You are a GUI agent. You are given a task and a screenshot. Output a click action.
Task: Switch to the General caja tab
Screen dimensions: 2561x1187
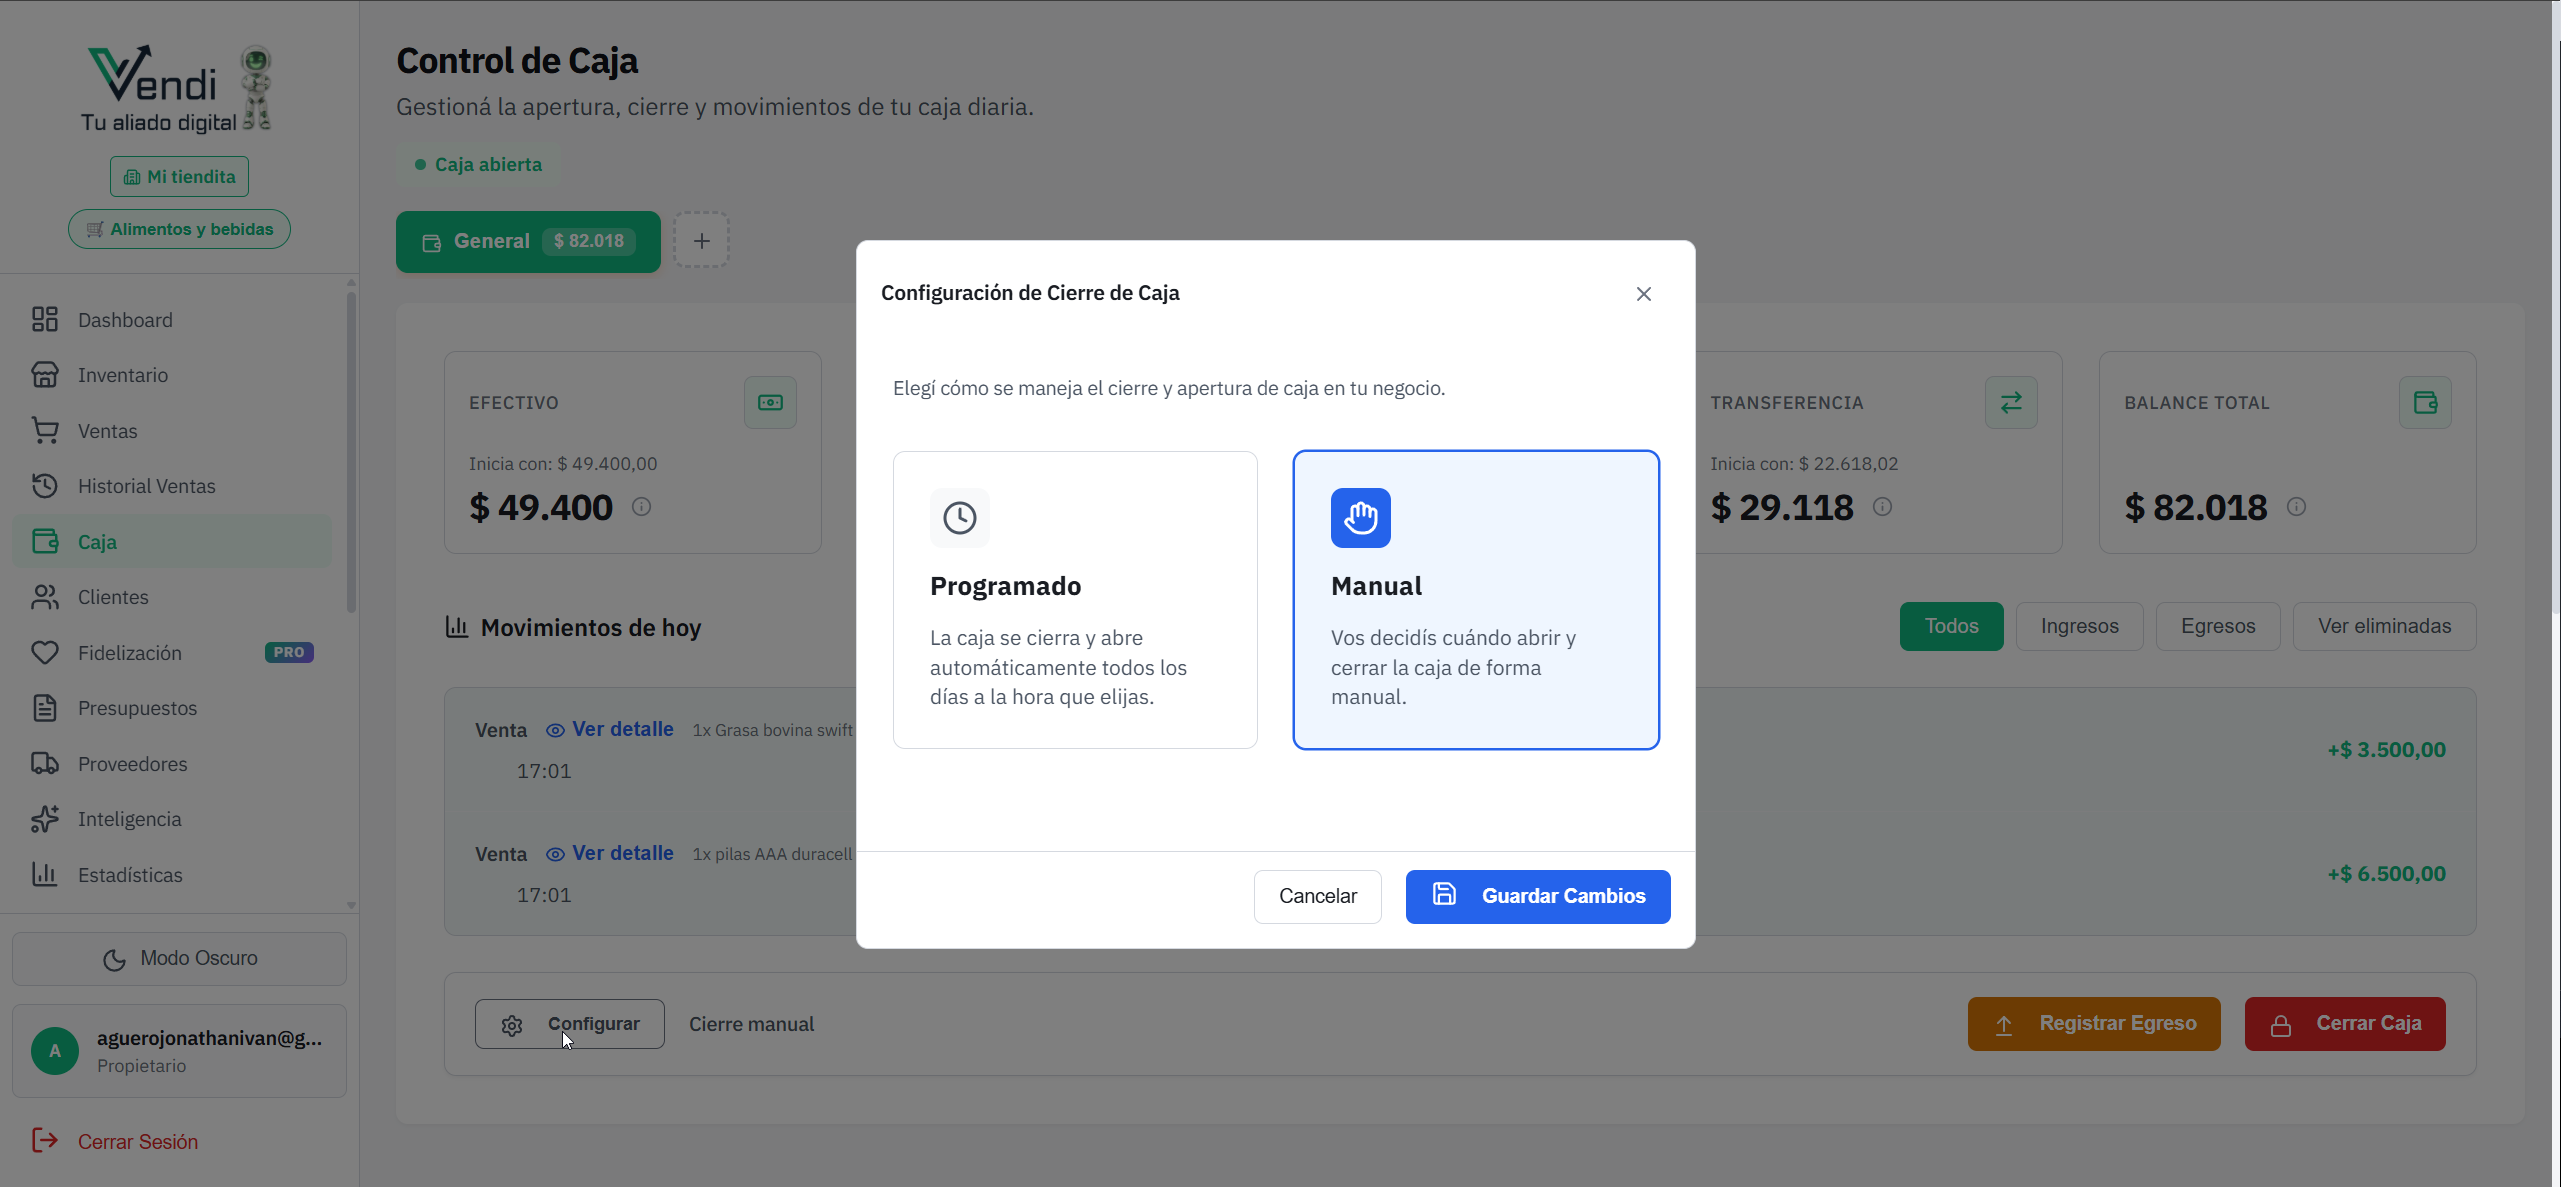528,241
